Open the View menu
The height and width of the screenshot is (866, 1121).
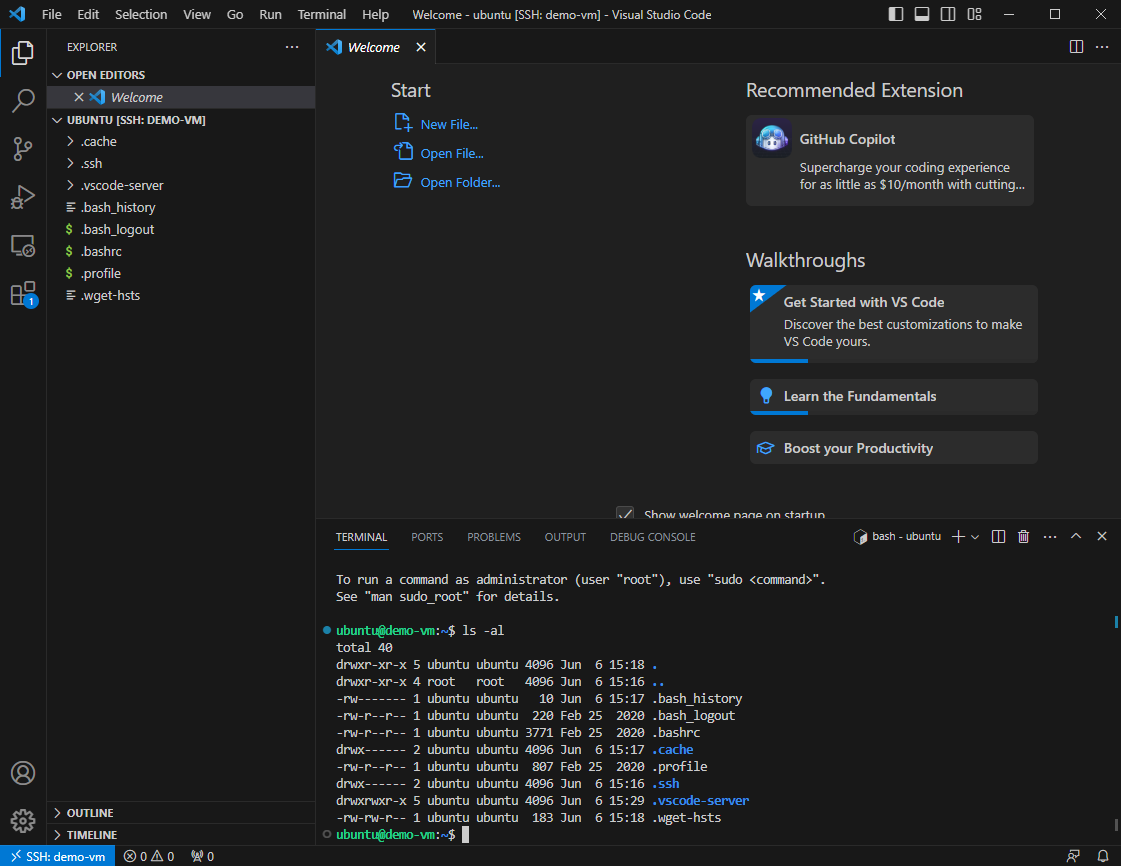tap(197, 14)
